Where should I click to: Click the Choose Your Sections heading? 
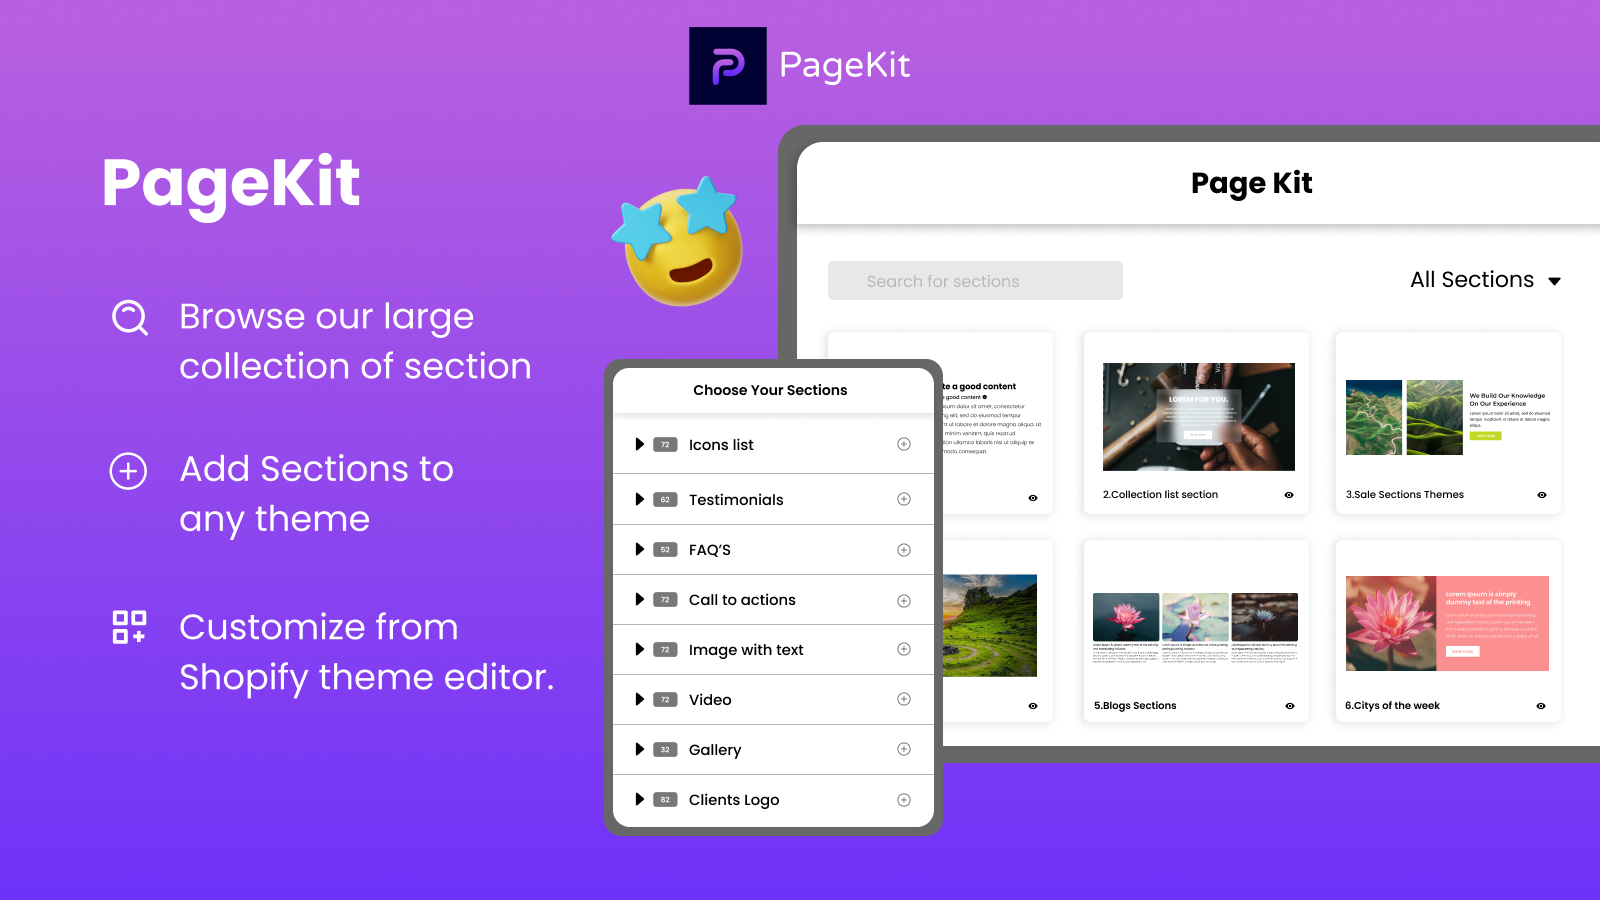770,390
